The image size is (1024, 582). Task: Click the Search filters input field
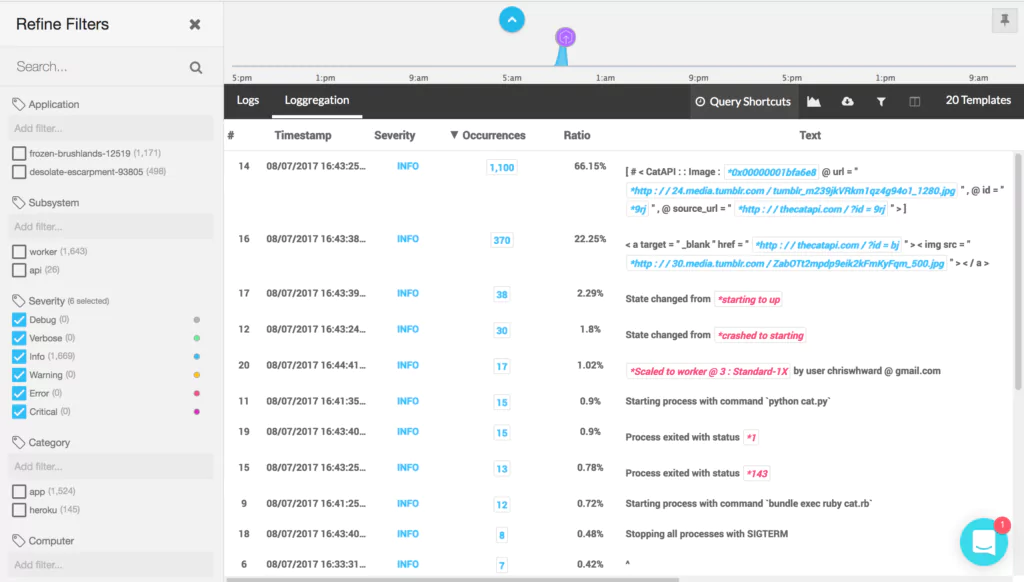click(x=98, y=67)
